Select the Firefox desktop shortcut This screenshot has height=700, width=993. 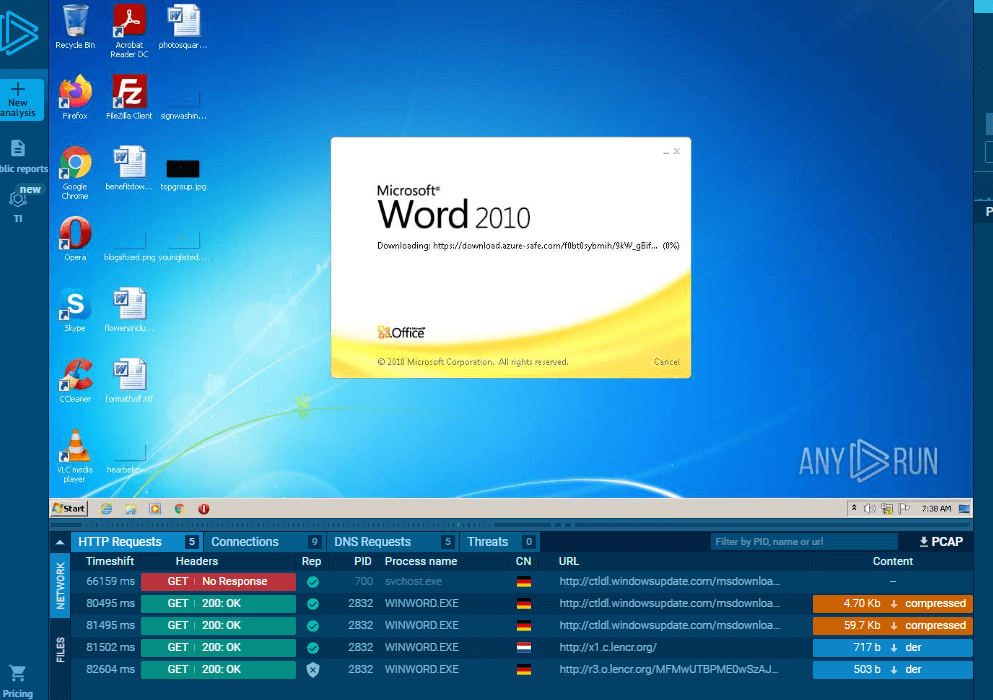75,97
